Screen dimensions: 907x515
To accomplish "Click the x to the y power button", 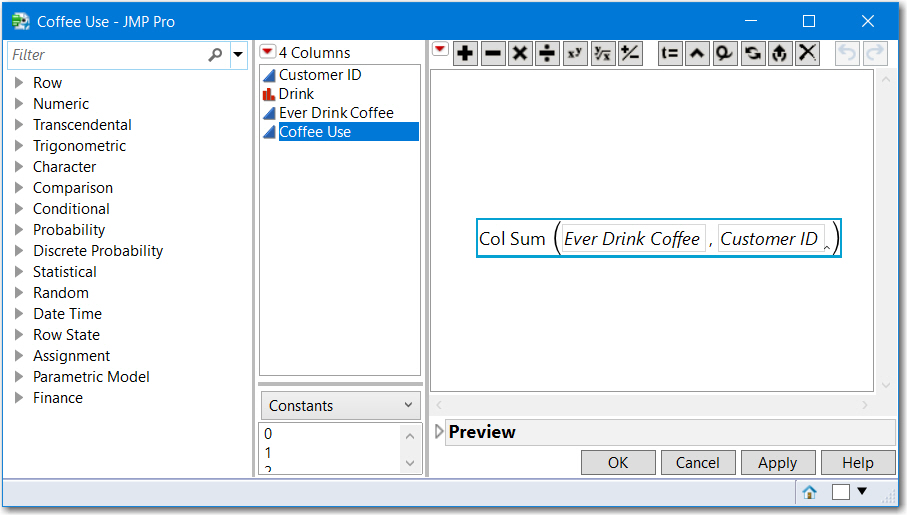I will click(x=575, y=54).
